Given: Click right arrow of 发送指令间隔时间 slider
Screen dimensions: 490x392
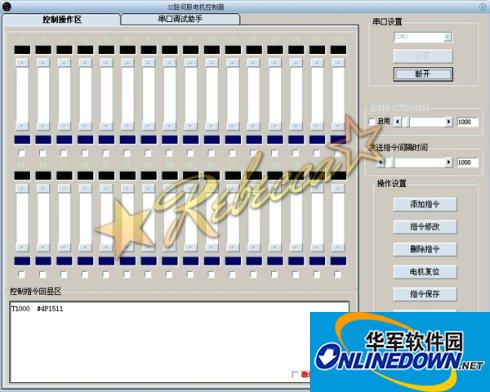Looking at the screenshot, I should click(x=449, y=162).
